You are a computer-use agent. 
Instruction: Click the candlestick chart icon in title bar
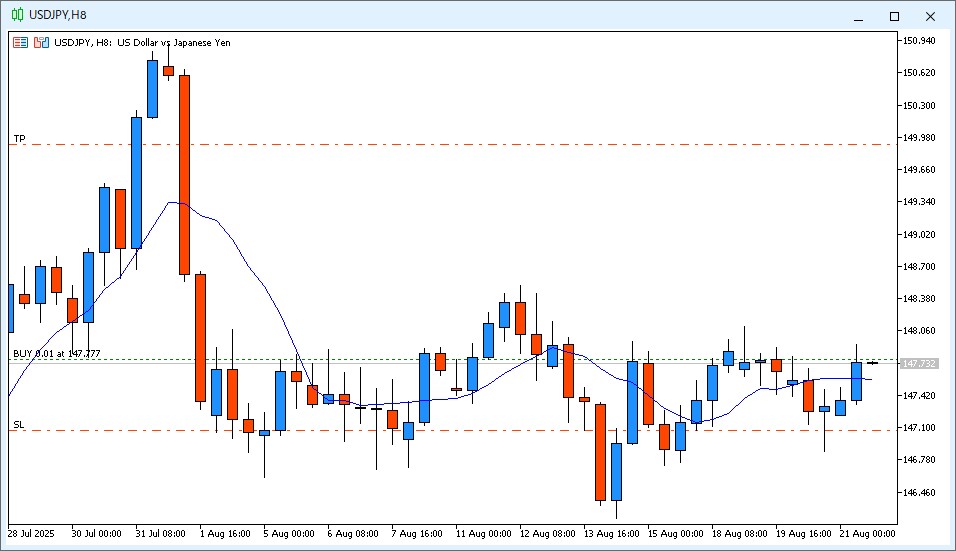pyautogui.click(x=17, y=15)
